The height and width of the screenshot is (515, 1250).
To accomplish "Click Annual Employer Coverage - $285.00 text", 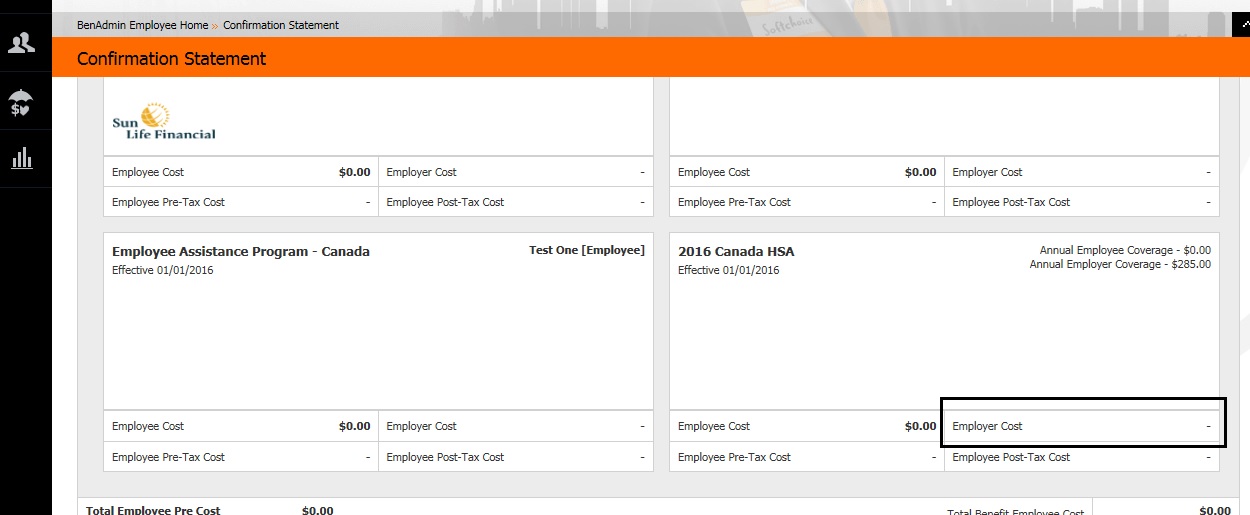I will (1120, 265).
